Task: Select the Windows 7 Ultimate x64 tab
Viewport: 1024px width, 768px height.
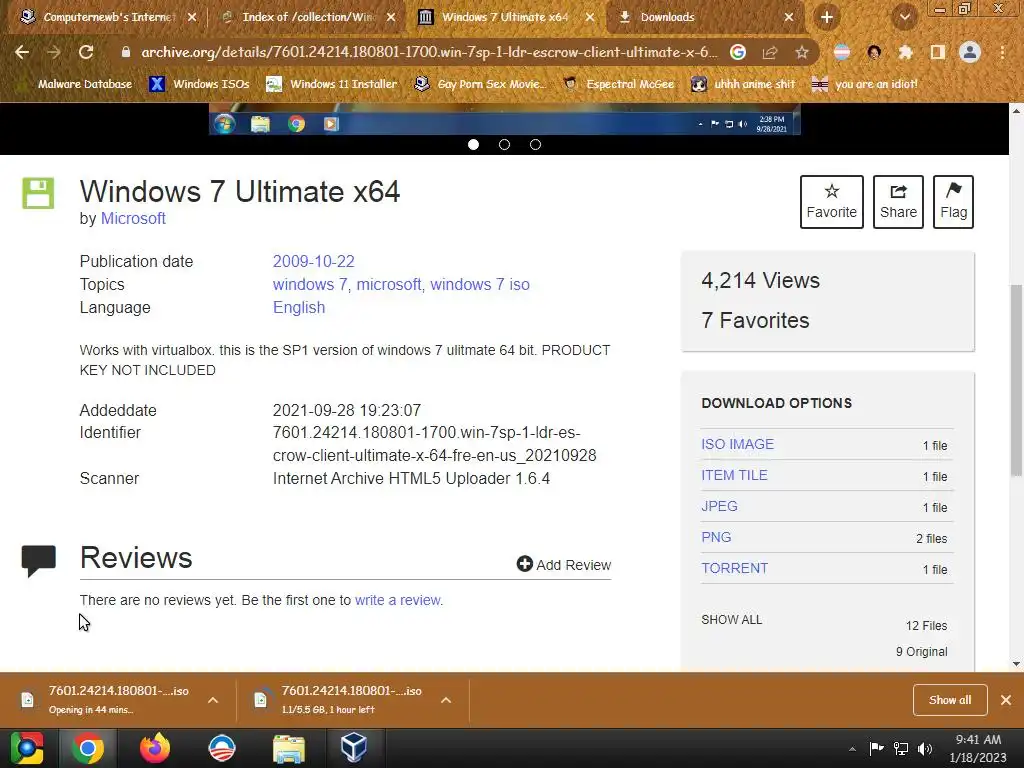Action: pos(506,17)
